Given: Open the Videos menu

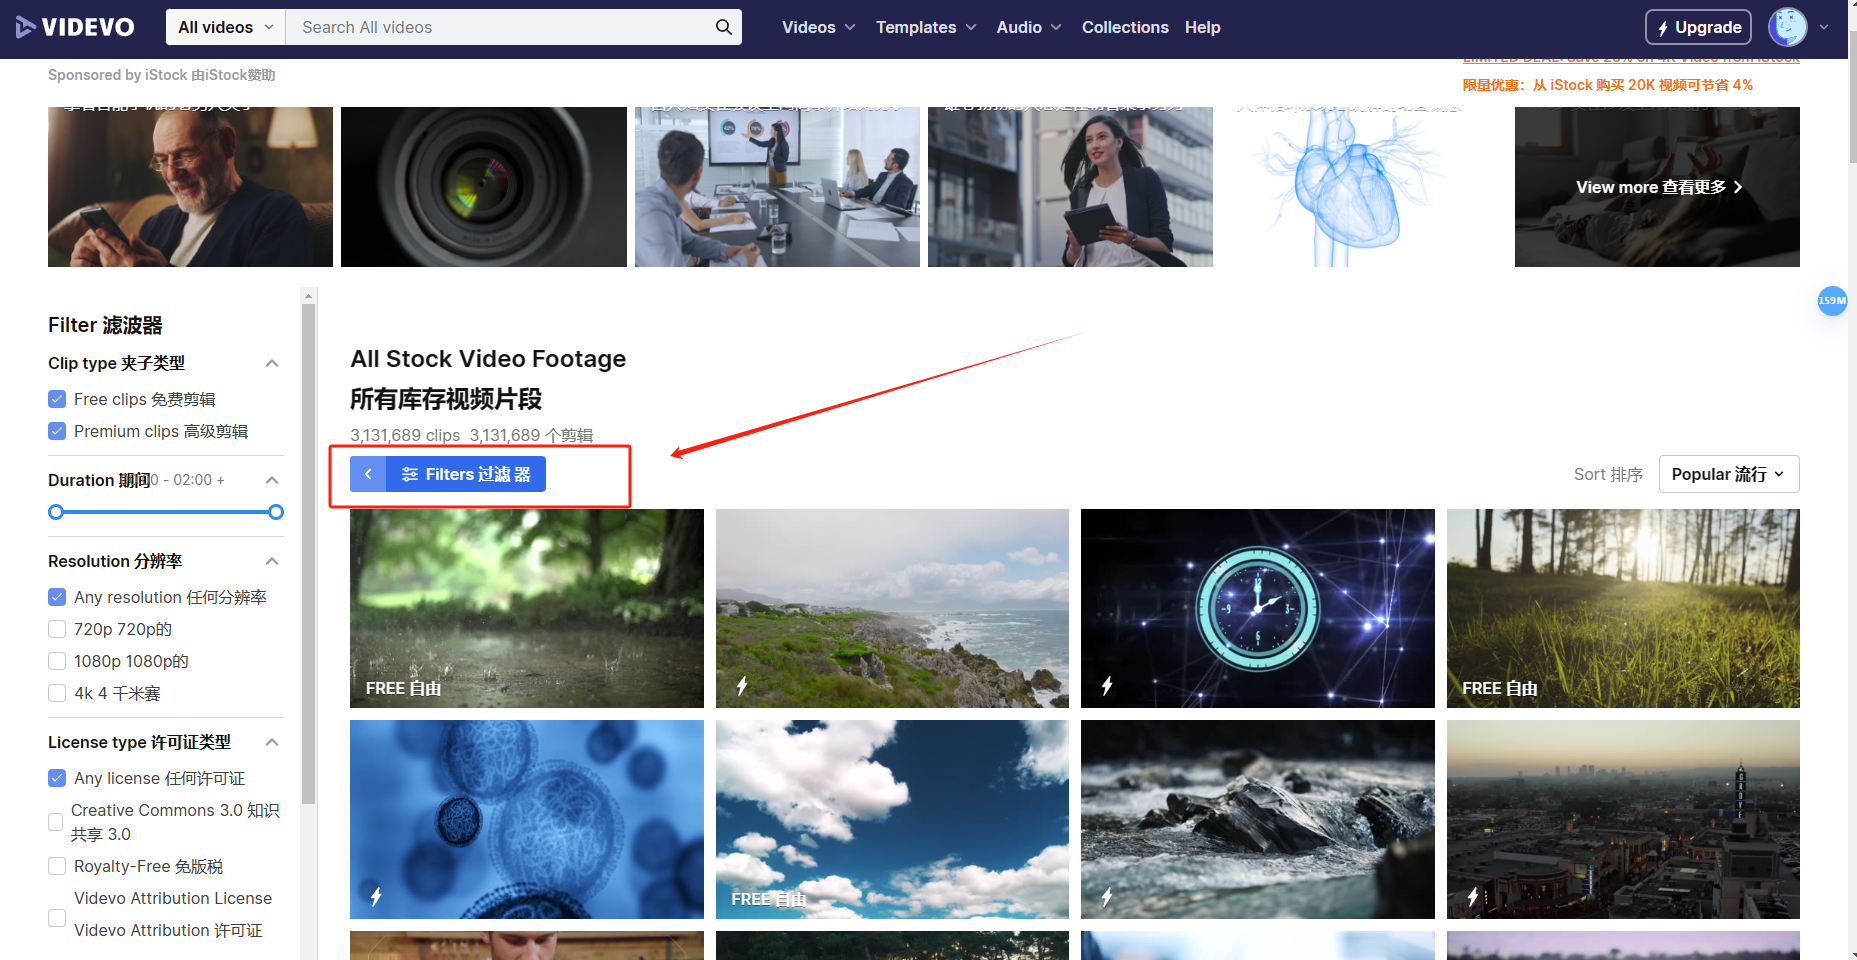Looking at the screenshot, I should tap(818, 27).
